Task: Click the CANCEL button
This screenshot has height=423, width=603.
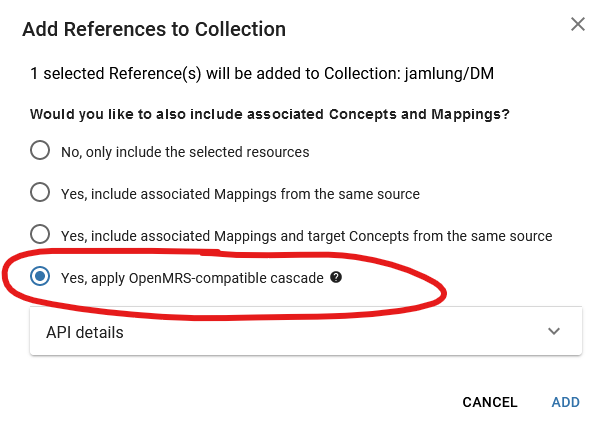Action: pos(490,402)
